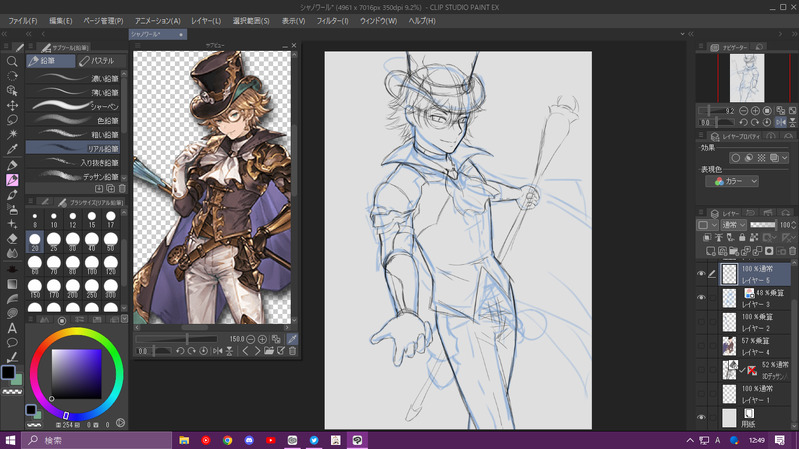The image size is (799, 449).
Task: Open the フィルター(I) menu
Action: point(332,21)
